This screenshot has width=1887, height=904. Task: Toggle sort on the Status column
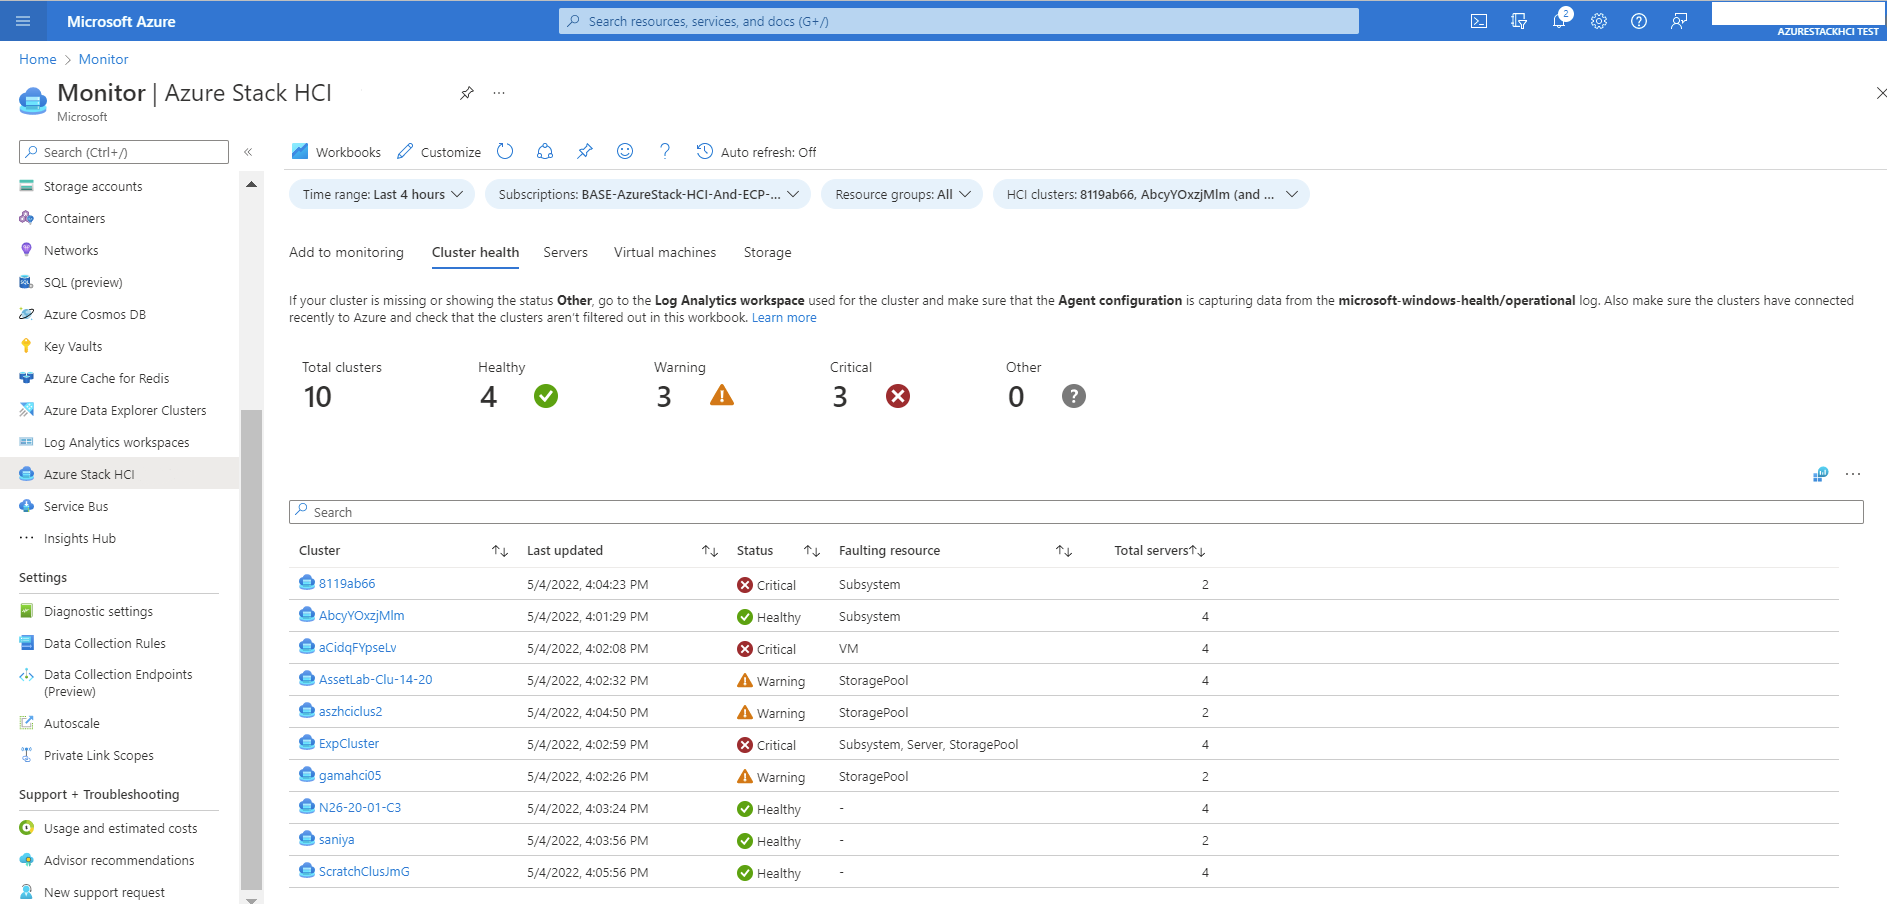coord(812,550)
